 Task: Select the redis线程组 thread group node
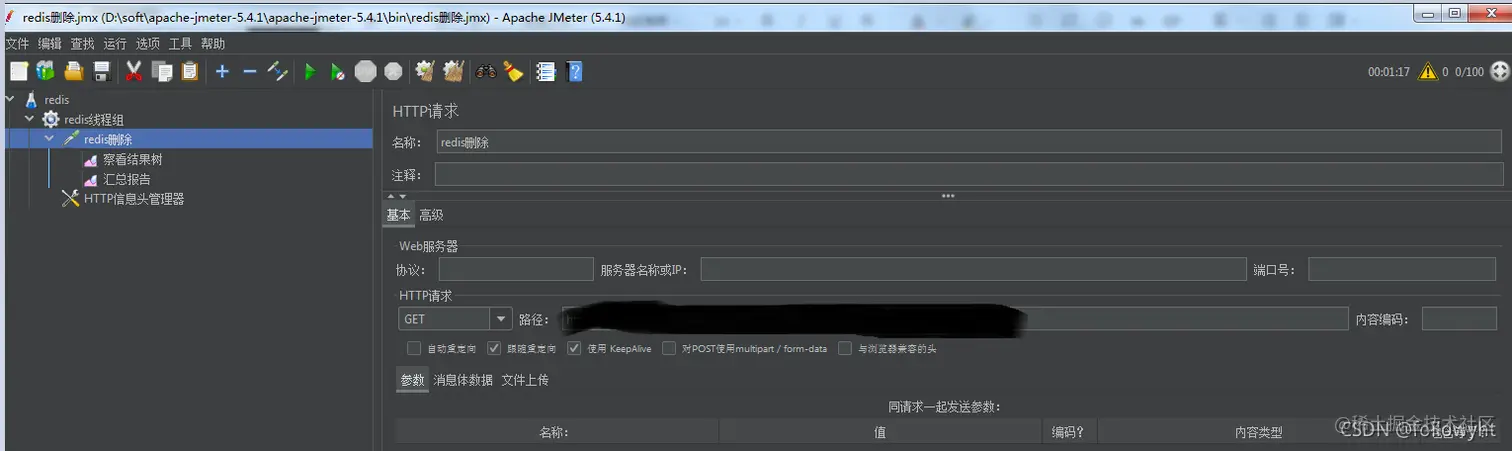94,119
